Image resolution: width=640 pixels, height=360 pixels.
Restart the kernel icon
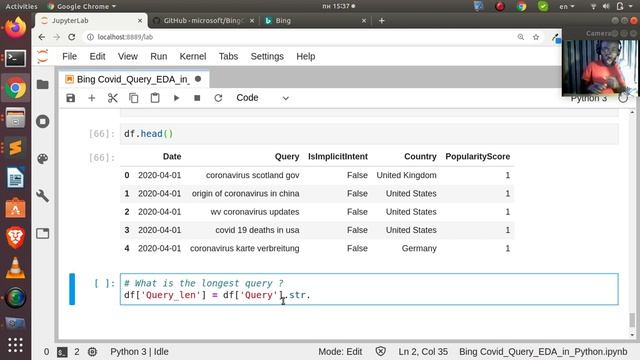click(218, 98)
